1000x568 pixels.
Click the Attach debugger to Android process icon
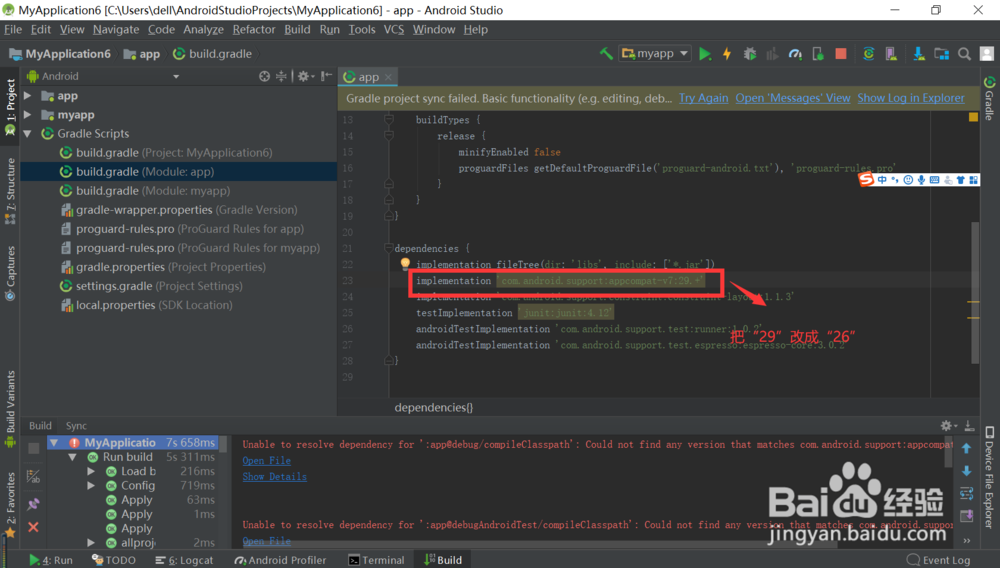(818, 54)
